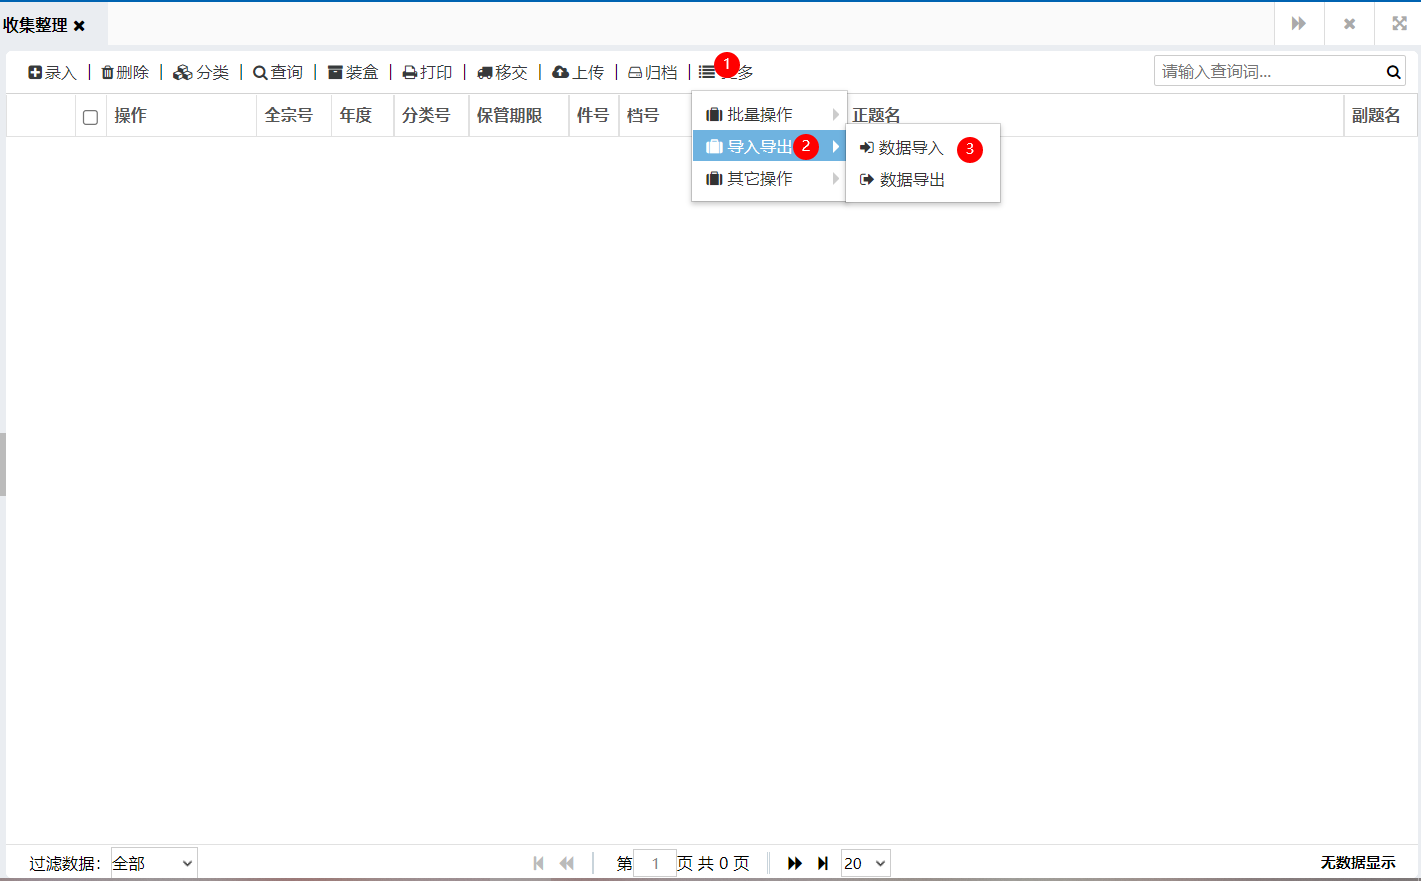Expand the 批量操作 submenu

point(769,115)
